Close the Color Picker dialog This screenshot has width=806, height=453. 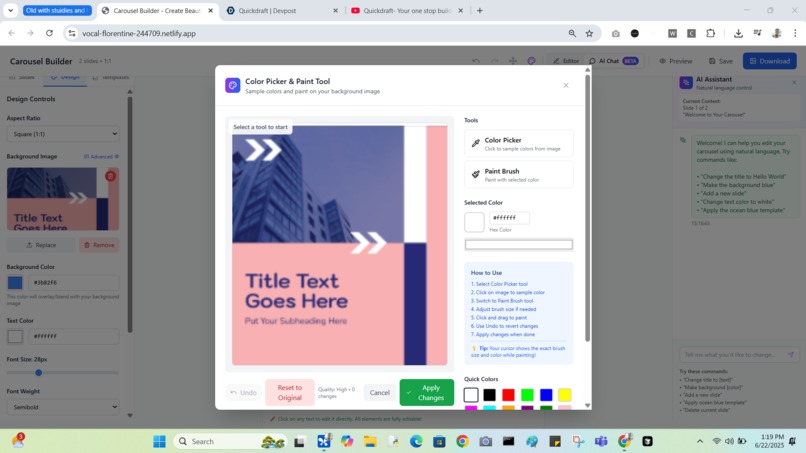(565, 85)
